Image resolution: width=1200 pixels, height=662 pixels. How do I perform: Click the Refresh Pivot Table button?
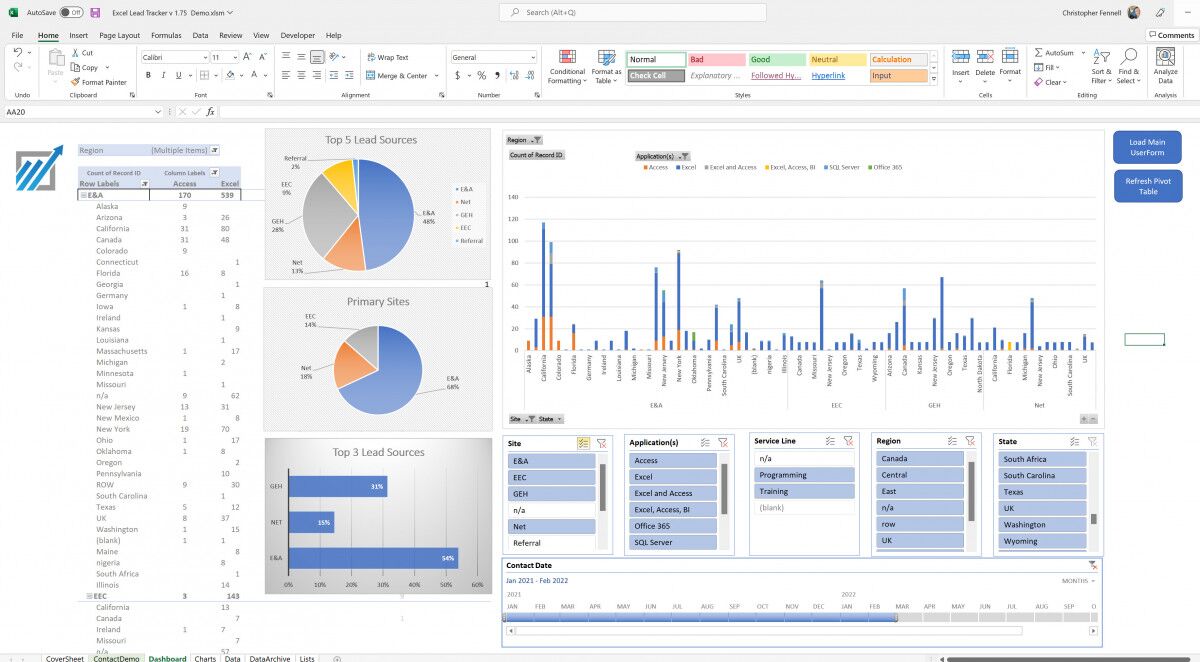click(1146, 185)
